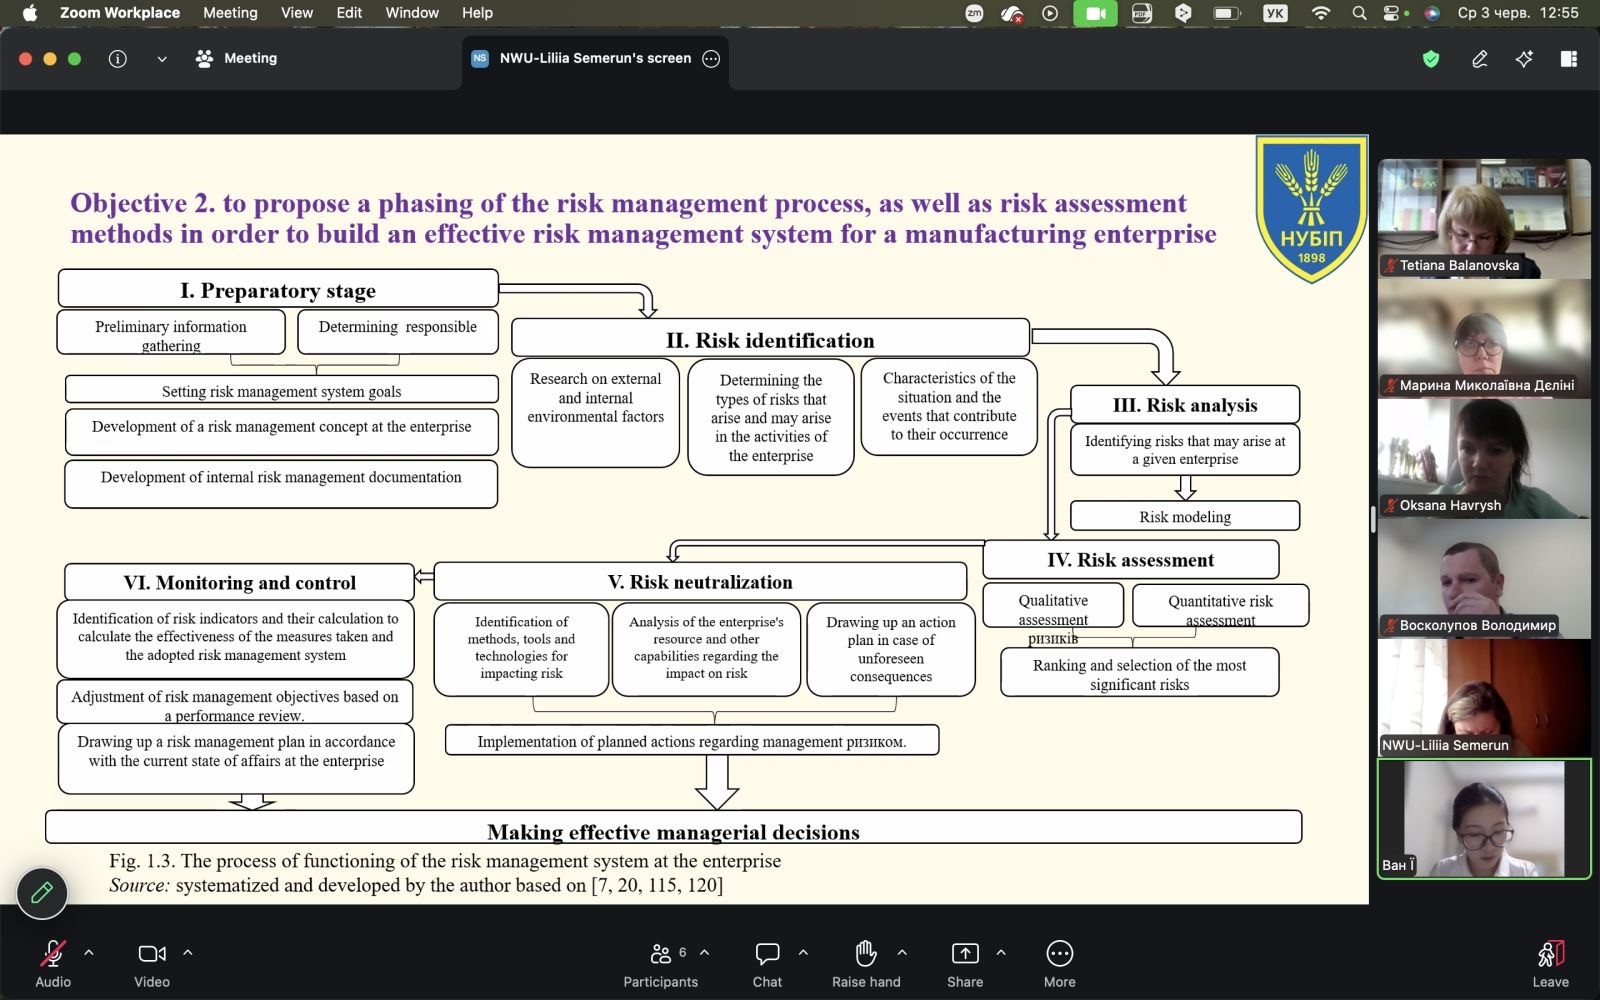The image size is (1600, 1000).
Task: Click date and time in menu bar
Action: coord(1518,13)
